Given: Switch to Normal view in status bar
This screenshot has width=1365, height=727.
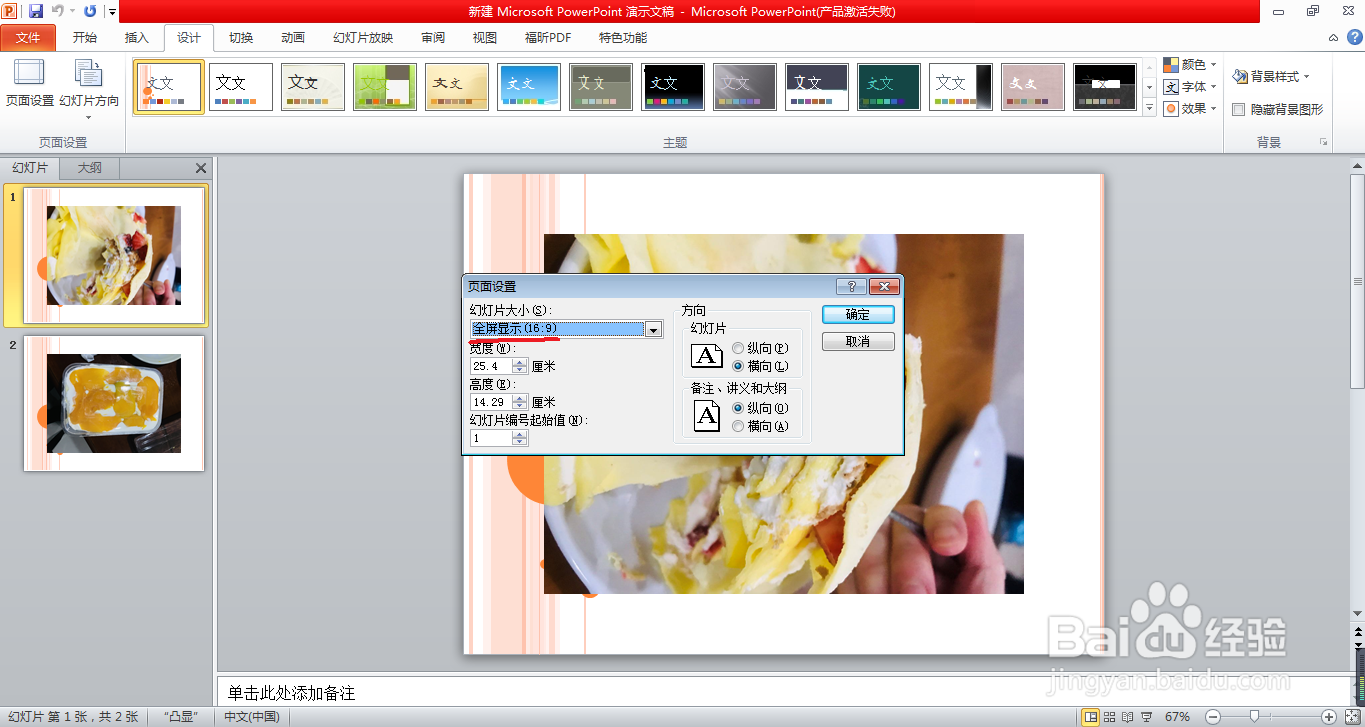Looking at the screenshot, I should 1091,716.
